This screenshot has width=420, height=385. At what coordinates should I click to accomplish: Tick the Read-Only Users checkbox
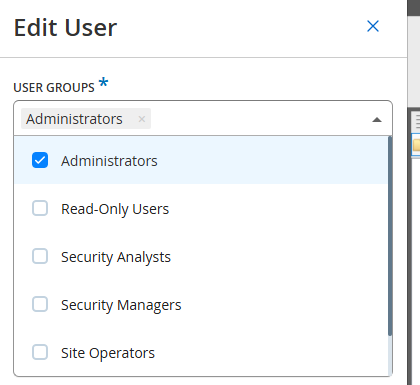40,208
